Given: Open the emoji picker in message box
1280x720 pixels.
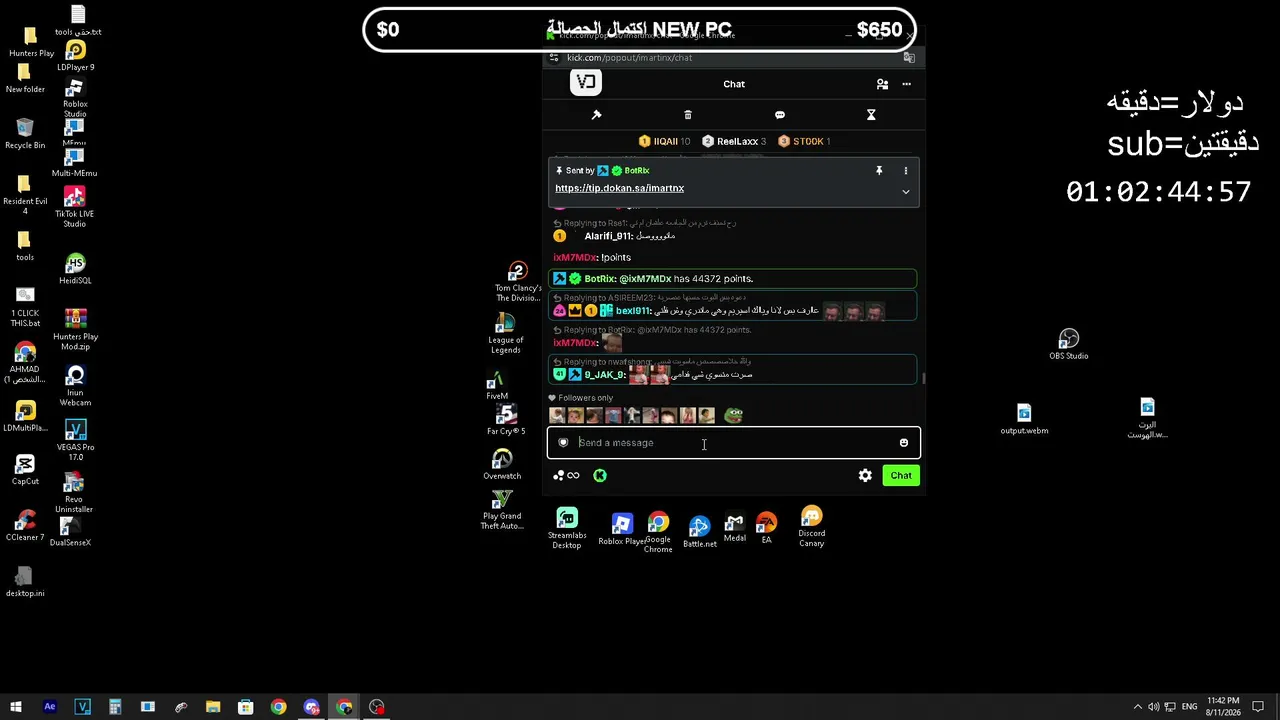Looking at the screenshot, I should [x=904, y=443].
